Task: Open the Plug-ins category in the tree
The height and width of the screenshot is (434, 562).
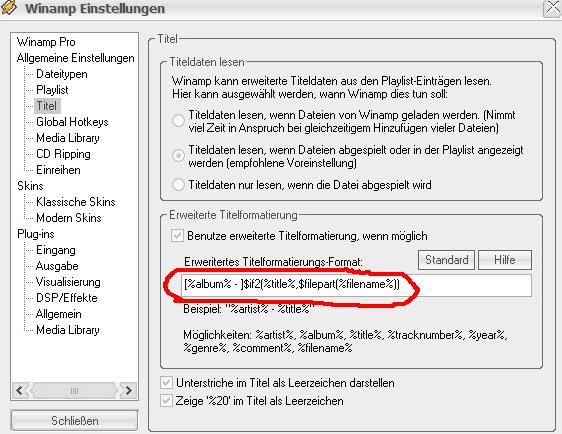Action: (36, 234)
